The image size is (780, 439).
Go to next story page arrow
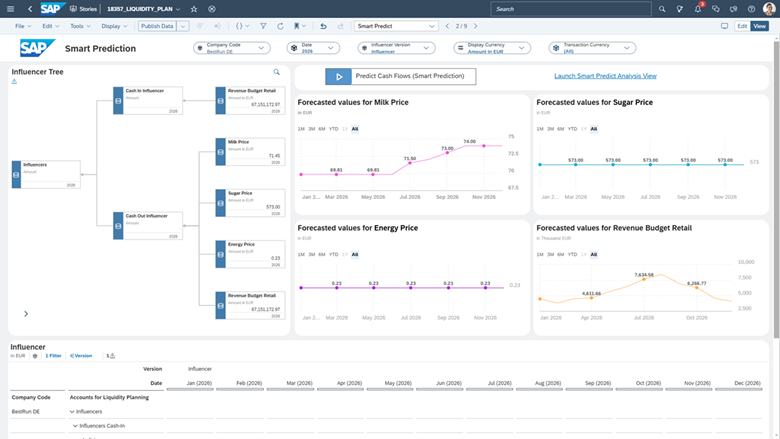pyautogui.click(x=476, y=26)
